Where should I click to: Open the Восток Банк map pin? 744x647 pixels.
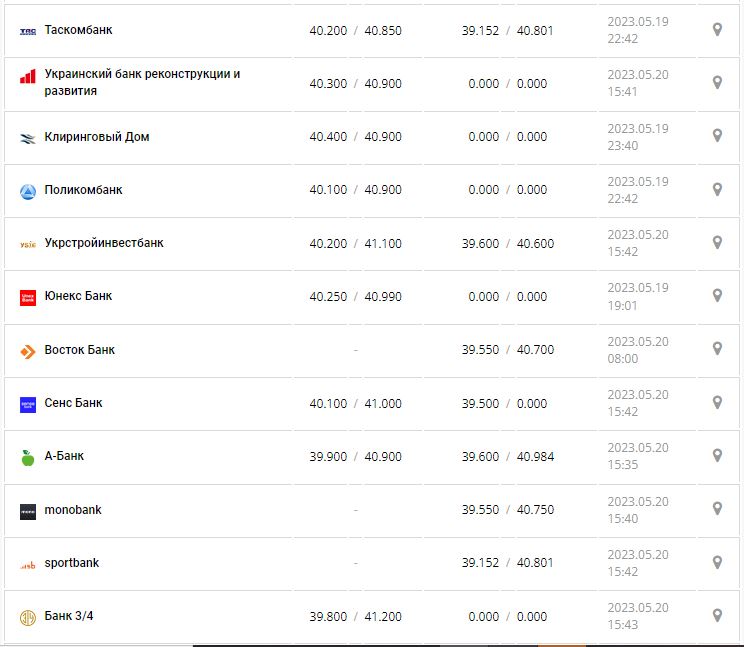point(717,349)
